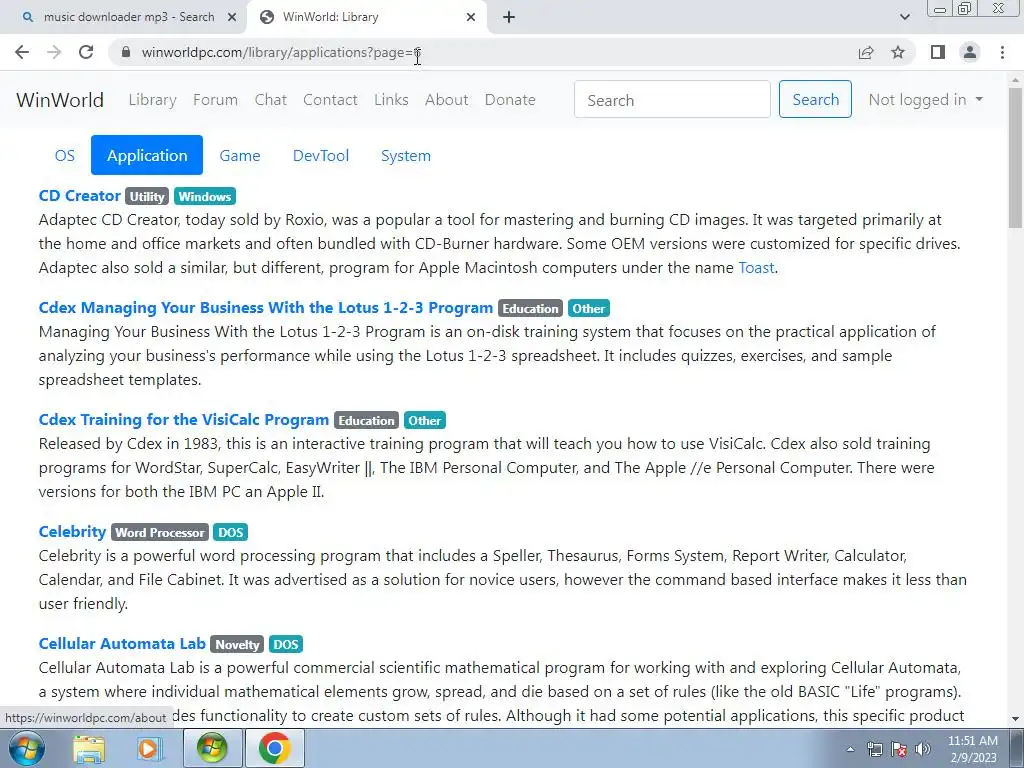Focus the WinWorld Search input field
The image size is (1024, 768).
pyautogui.click(x=672, y=99)
